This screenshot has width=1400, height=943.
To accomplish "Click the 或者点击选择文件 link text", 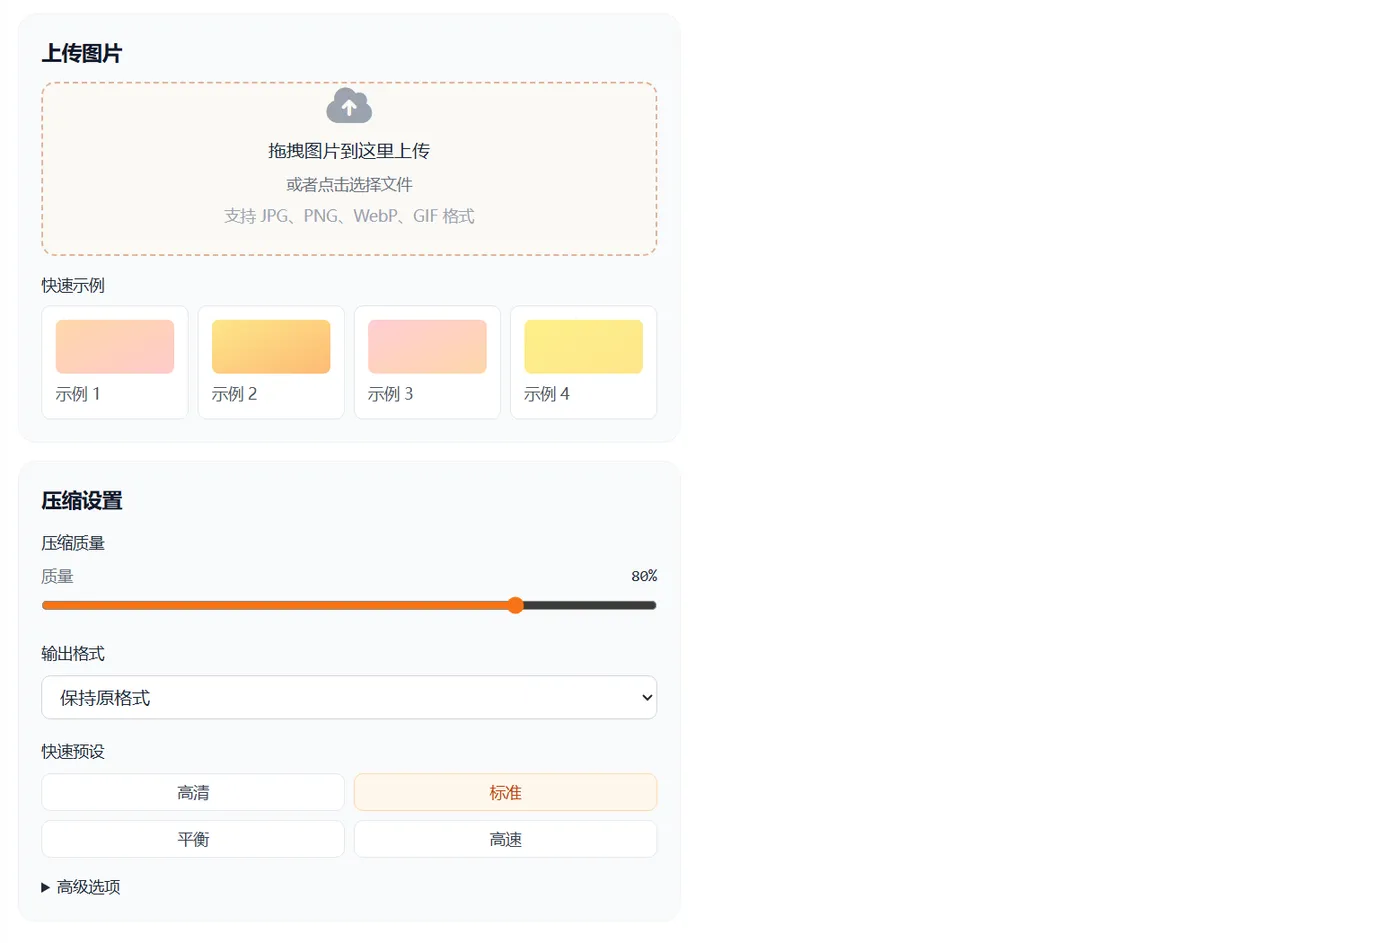I will (348, 184).
